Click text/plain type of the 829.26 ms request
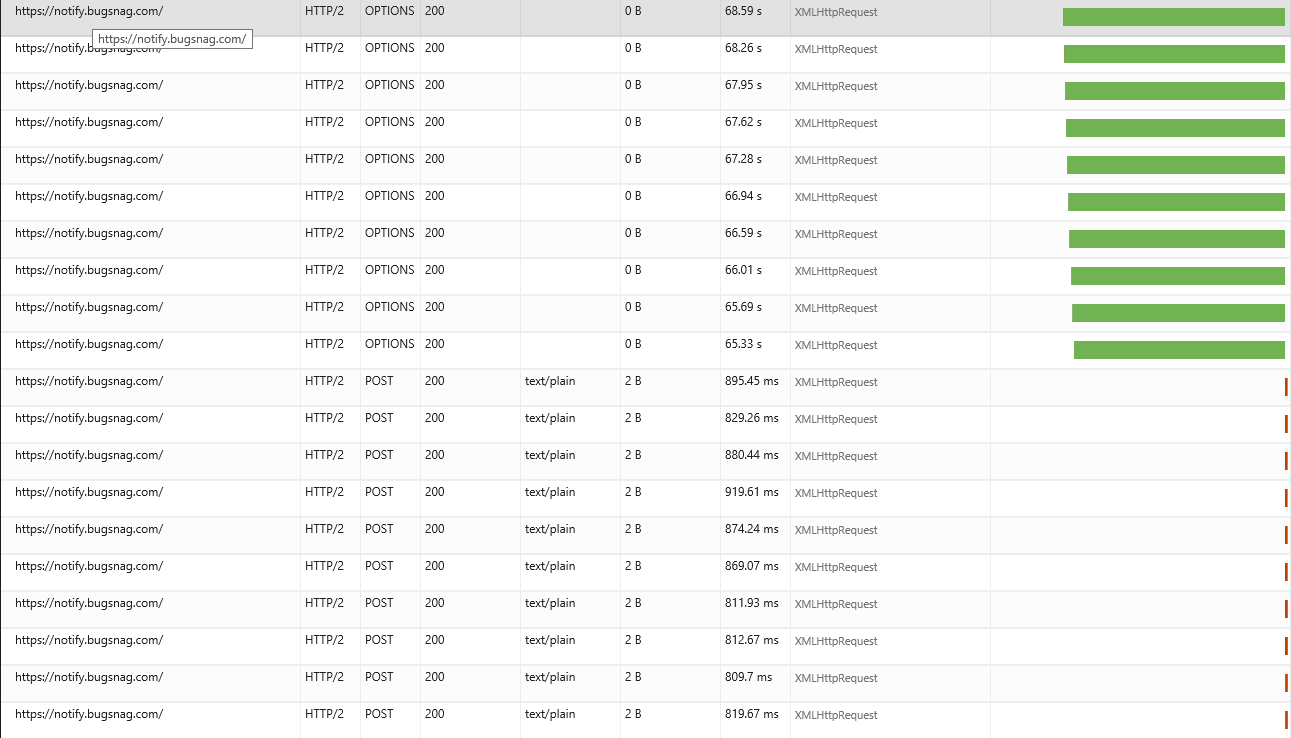The height and width of the screenshot is (738, 1291). [x=549, y=418]
